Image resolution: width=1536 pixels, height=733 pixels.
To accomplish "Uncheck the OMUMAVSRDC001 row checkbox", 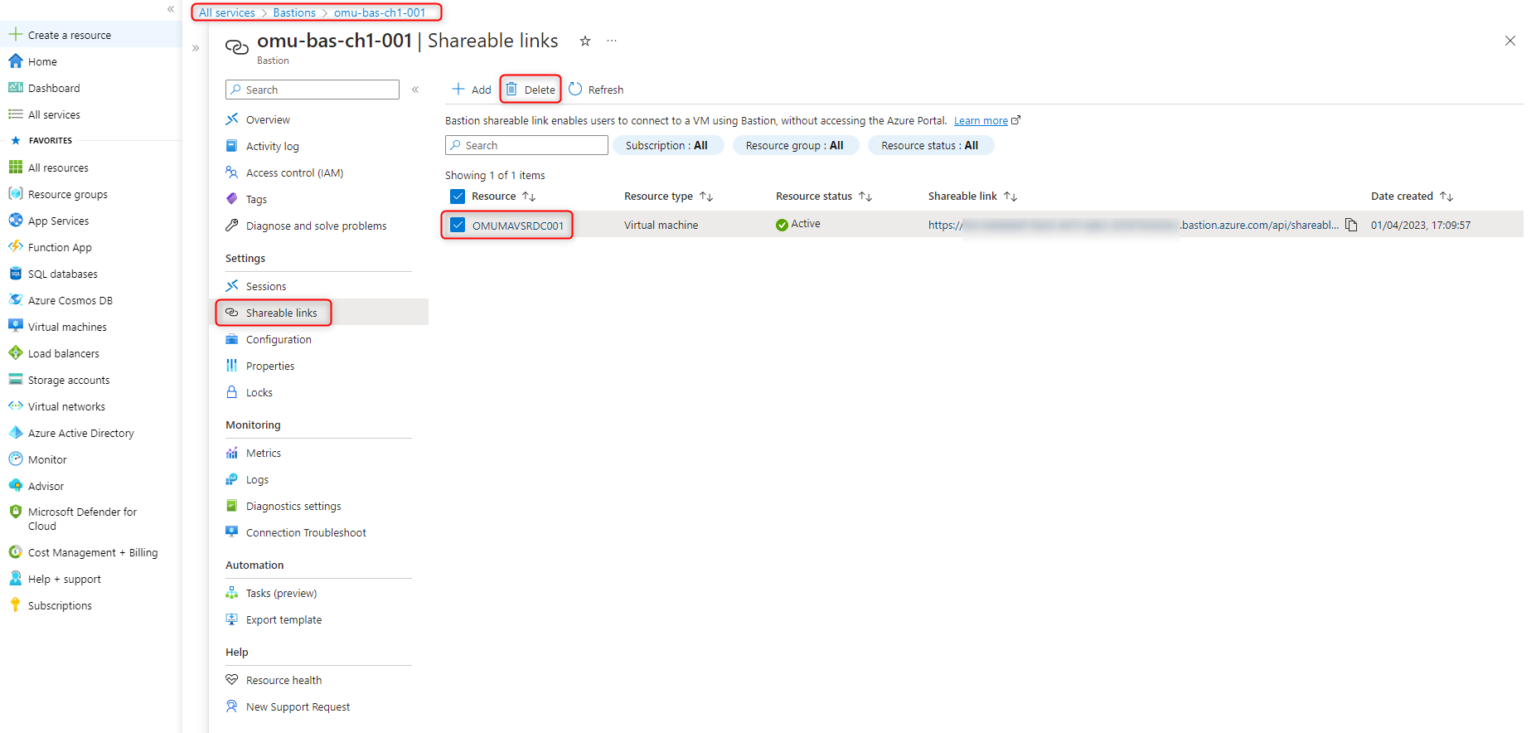I will (x=458, y=225).
